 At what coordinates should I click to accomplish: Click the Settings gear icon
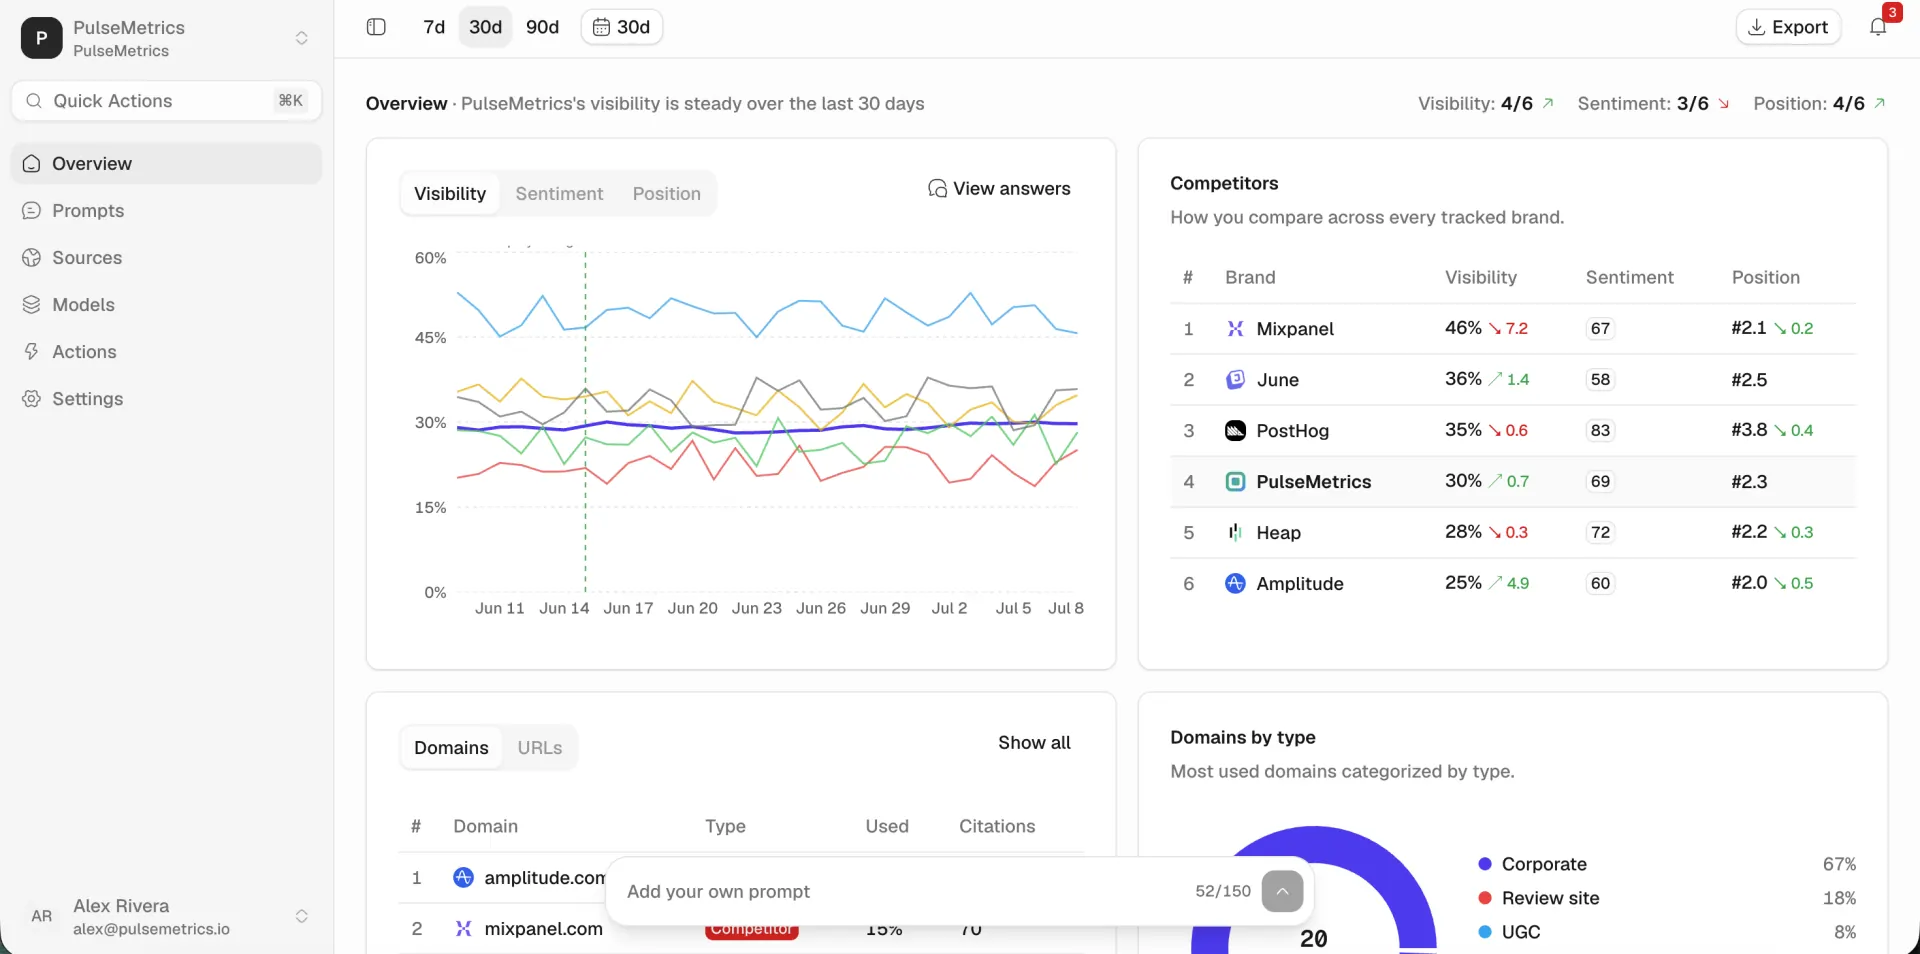(x=32, y=399)
